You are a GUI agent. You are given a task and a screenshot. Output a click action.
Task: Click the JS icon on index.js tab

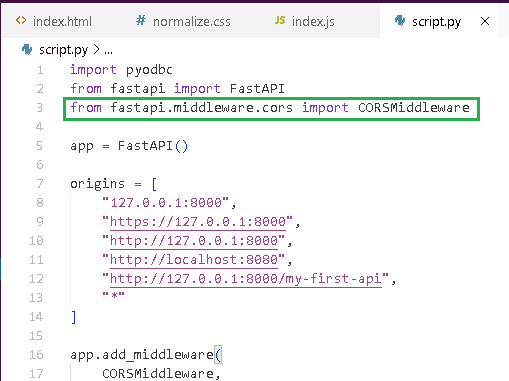click(x=280, y=21)
